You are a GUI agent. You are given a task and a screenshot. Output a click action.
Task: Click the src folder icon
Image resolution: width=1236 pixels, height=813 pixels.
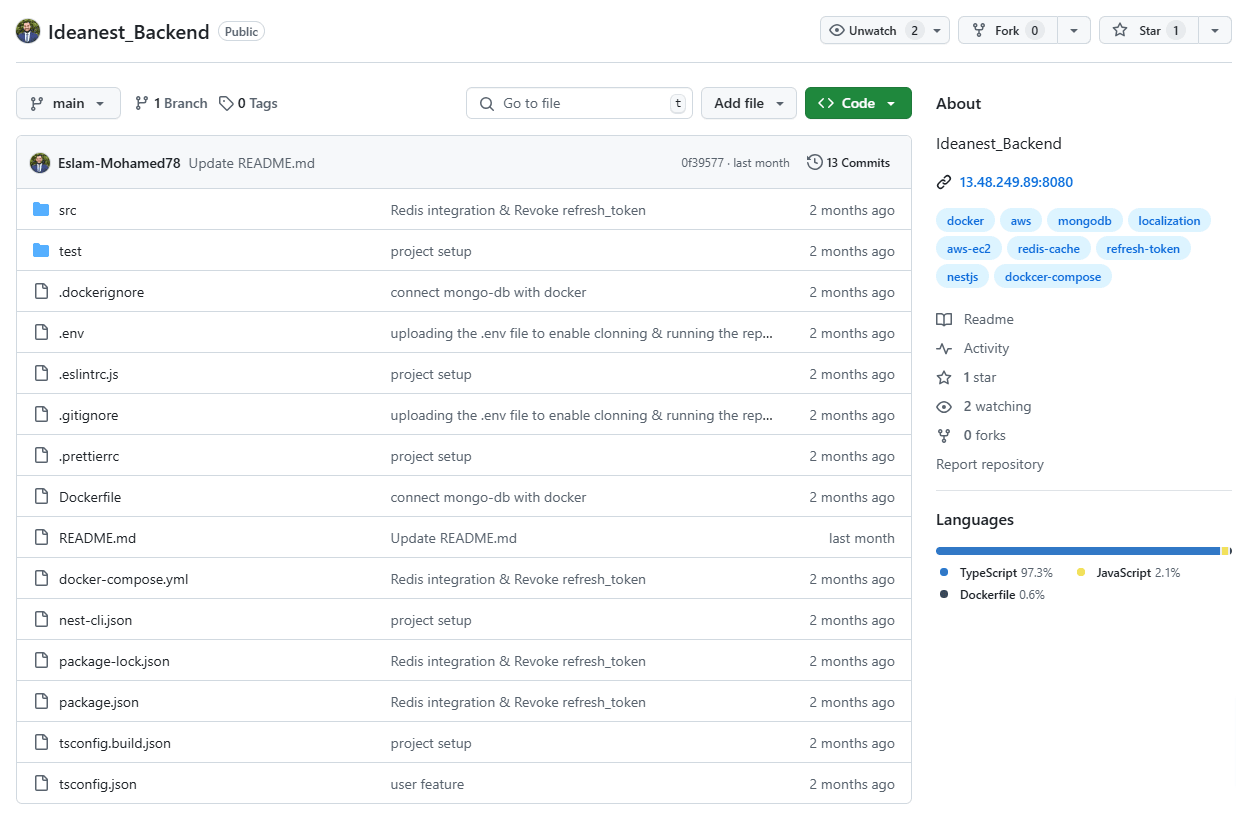click(41, 210)
